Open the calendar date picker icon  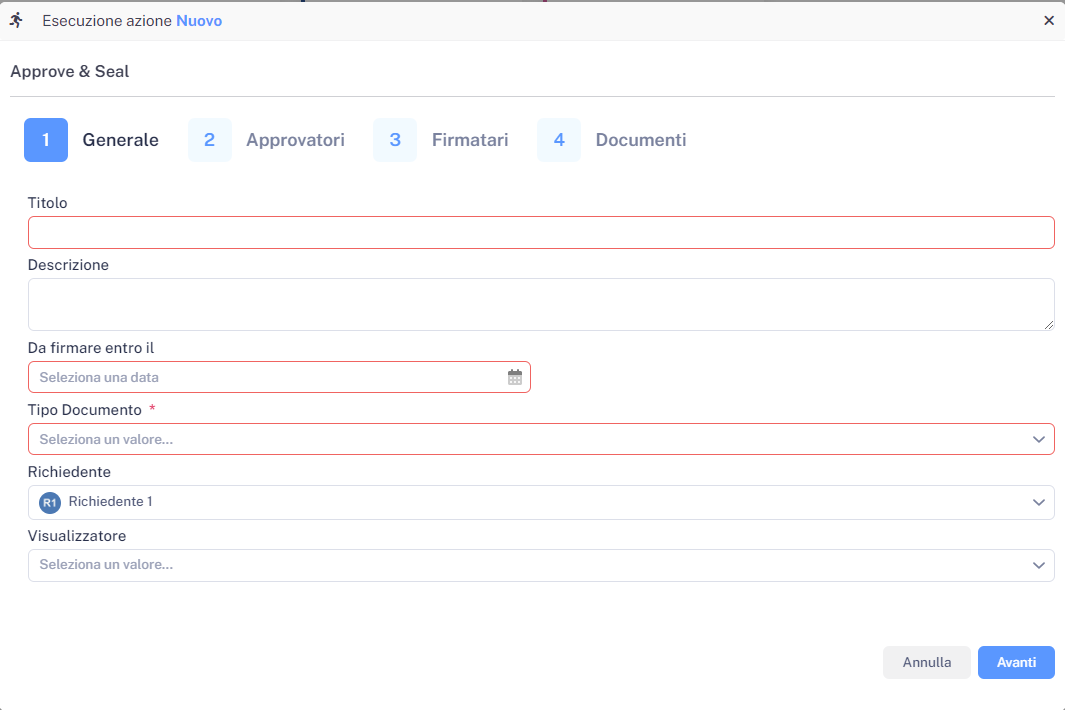(x=515, y=377)
